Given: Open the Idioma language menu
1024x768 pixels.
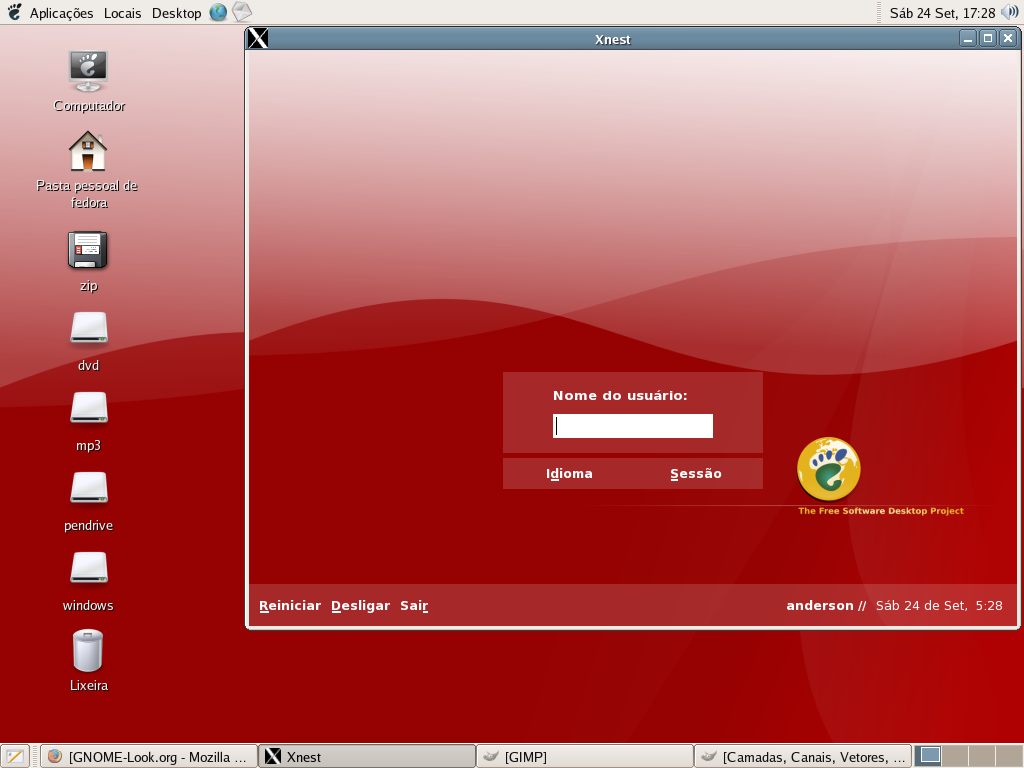Looking at the screenshot, I should [569, 473].
